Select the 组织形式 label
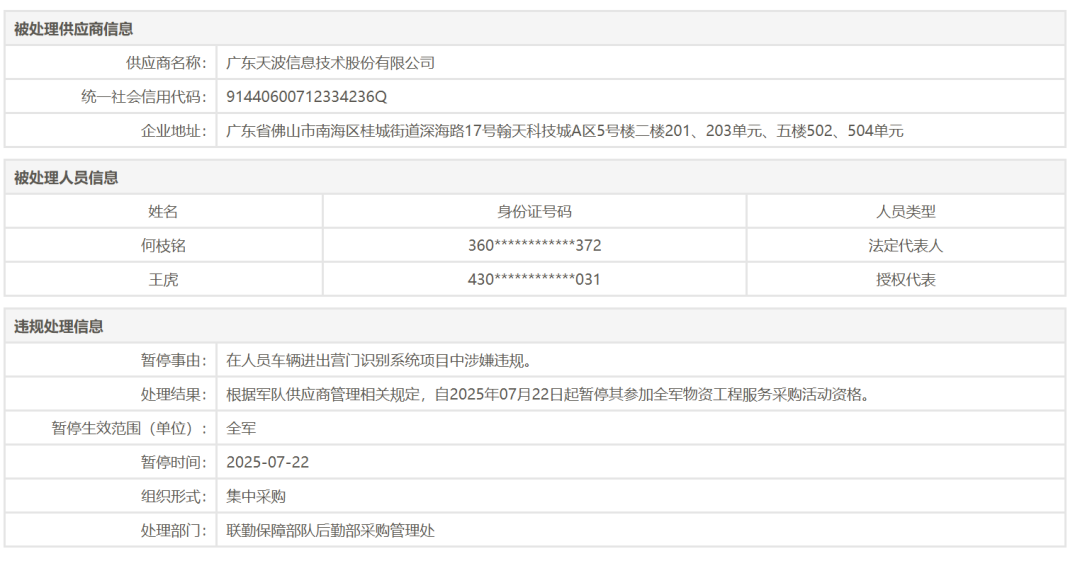The height and width of the screenshot is (566, 1080). [x=174, y=496]
